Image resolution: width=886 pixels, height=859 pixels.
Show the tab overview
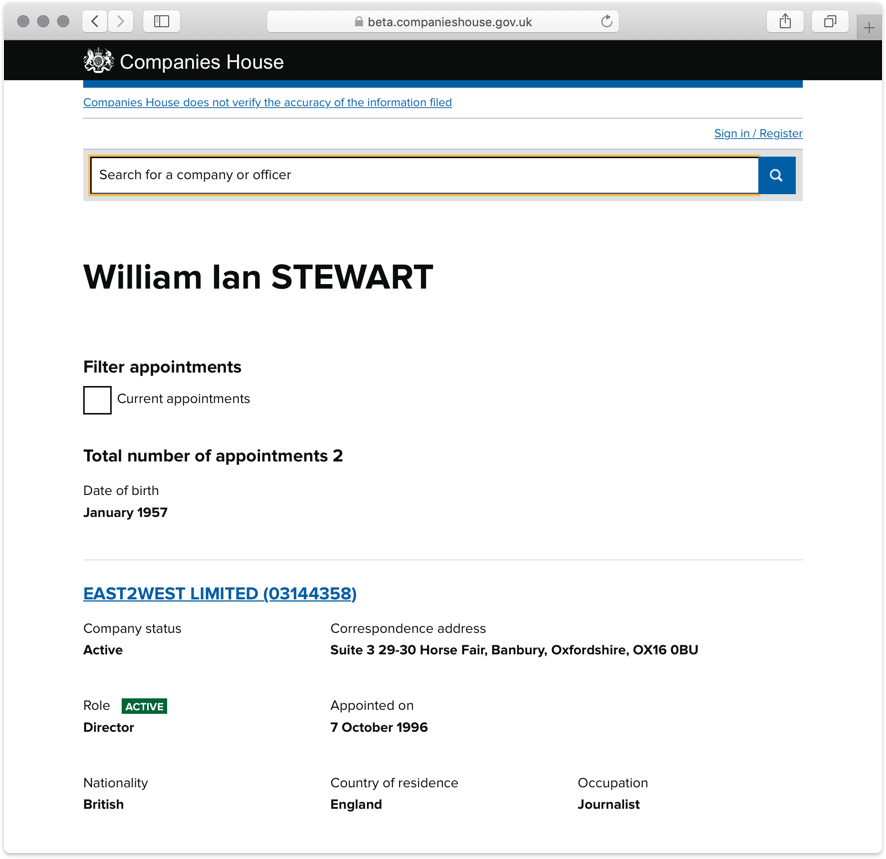tap(830, 21)
